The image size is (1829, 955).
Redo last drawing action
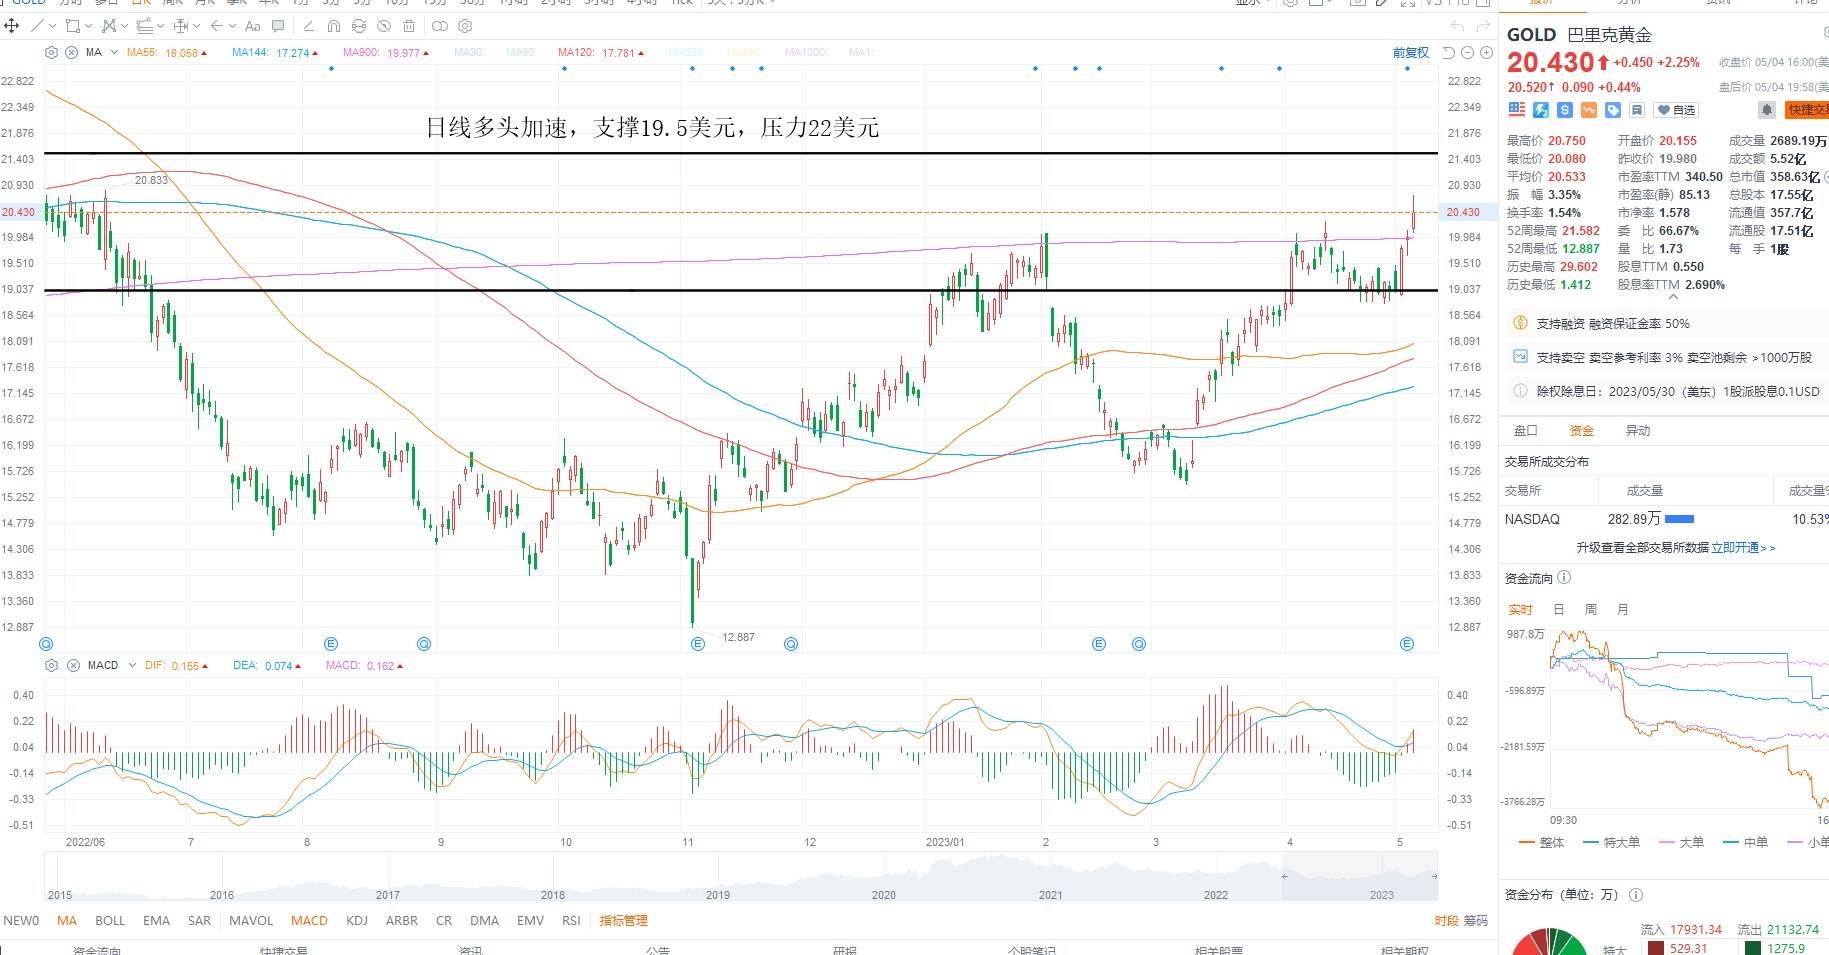[x=1483, y=27]
